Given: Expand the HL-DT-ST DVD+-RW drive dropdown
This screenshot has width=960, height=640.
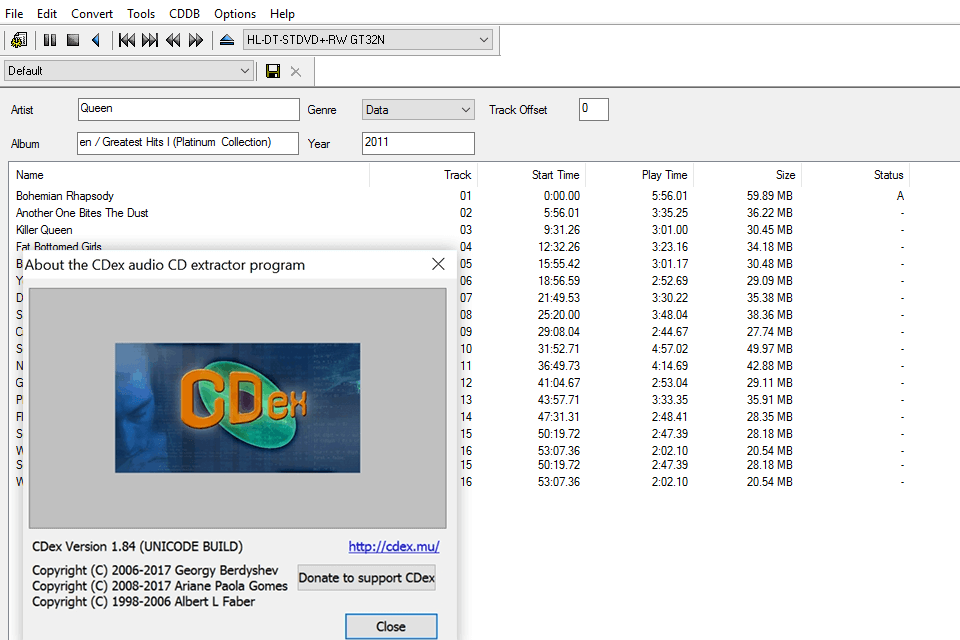Looking at the screenshot, I should pos(484,40).
